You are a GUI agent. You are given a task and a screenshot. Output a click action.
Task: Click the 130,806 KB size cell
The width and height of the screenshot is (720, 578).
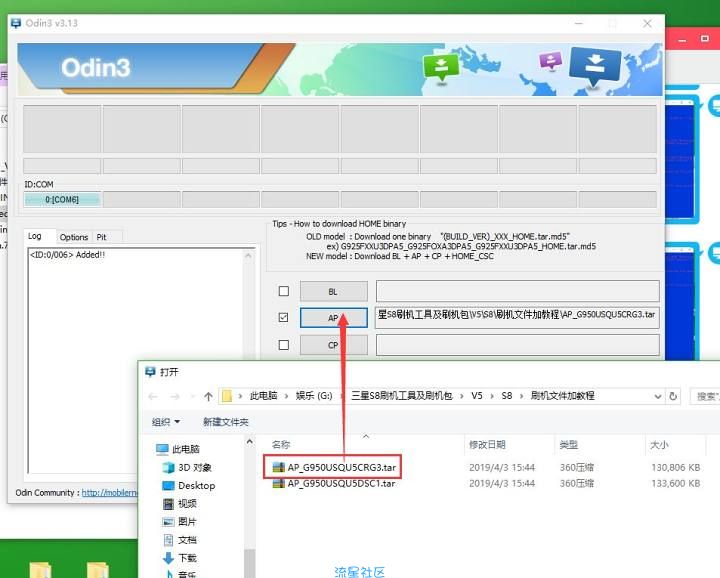click(675, 467)
